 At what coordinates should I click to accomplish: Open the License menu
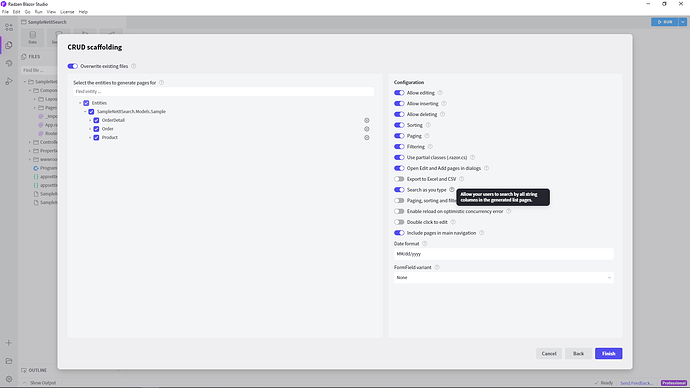pos(67,12)
